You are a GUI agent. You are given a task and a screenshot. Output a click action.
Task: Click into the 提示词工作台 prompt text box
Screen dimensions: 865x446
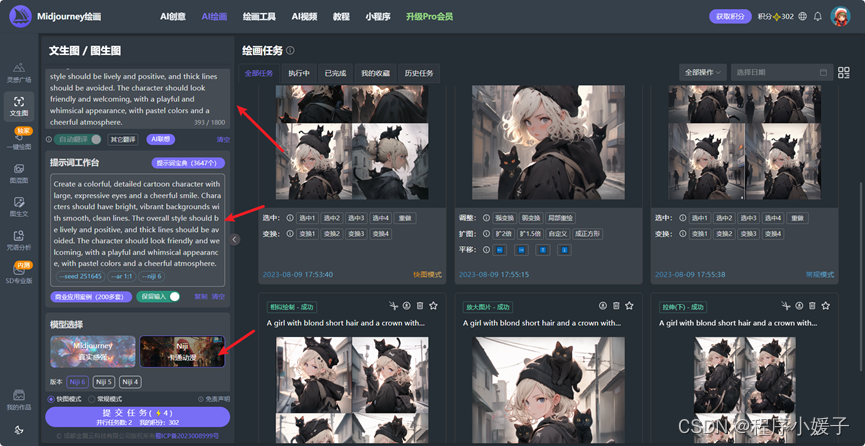click(137, 230)
